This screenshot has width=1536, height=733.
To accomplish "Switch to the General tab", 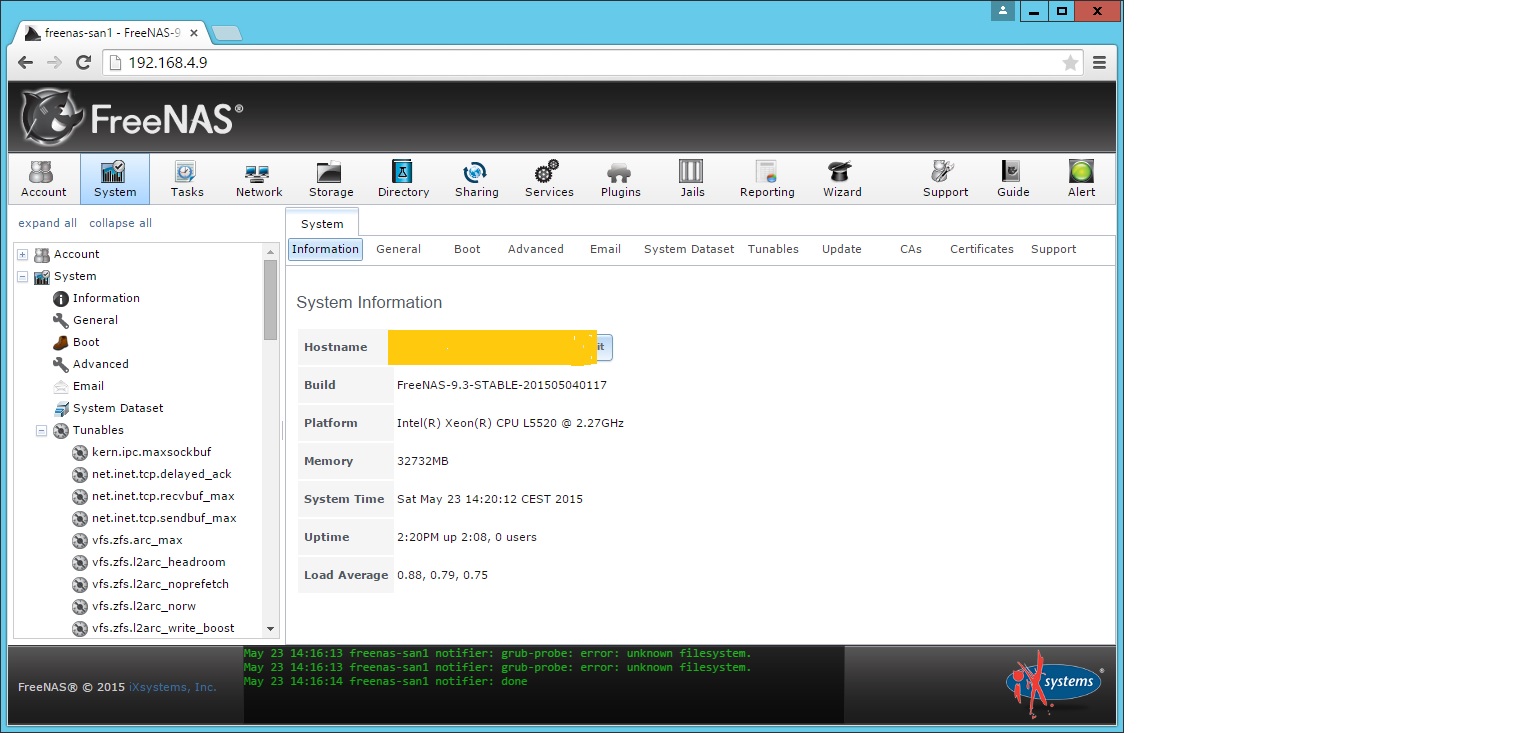I will click(x=398, y=249).
